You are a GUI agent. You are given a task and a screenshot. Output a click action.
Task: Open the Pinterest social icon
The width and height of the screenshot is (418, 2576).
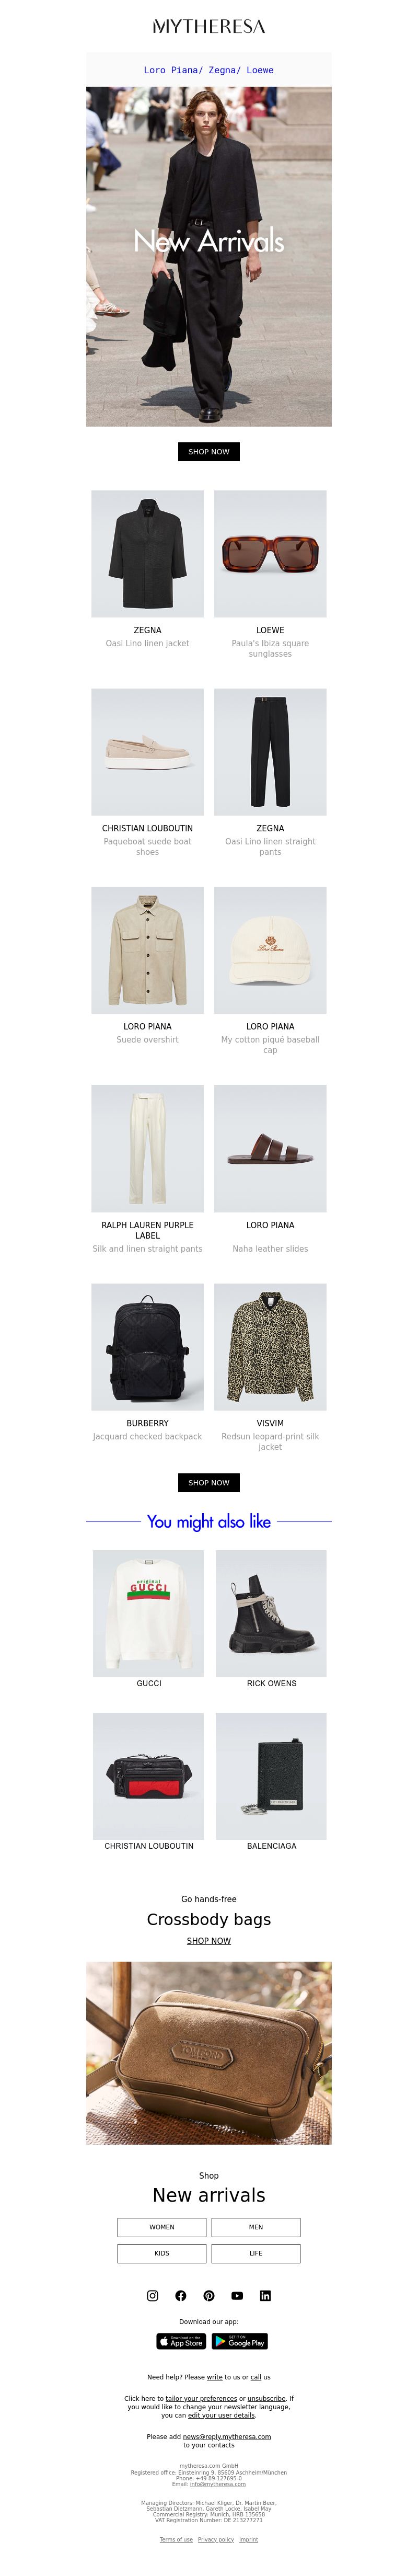click(209, 2295)
